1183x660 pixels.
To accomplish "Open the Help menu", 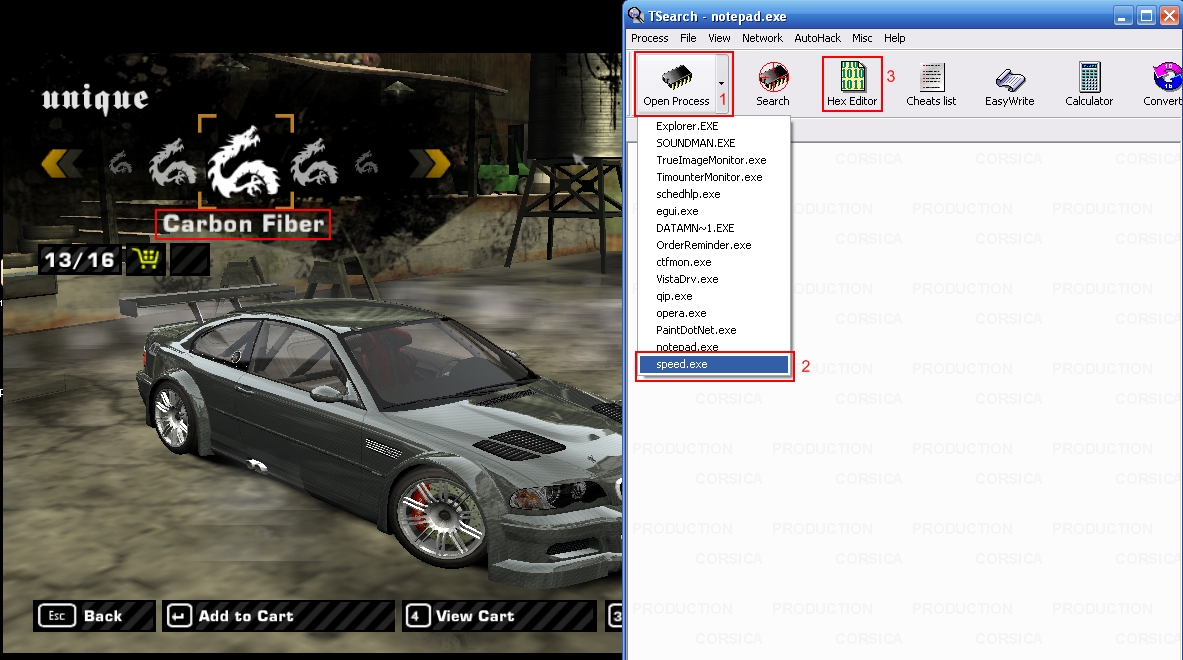I will coord(895,38).
